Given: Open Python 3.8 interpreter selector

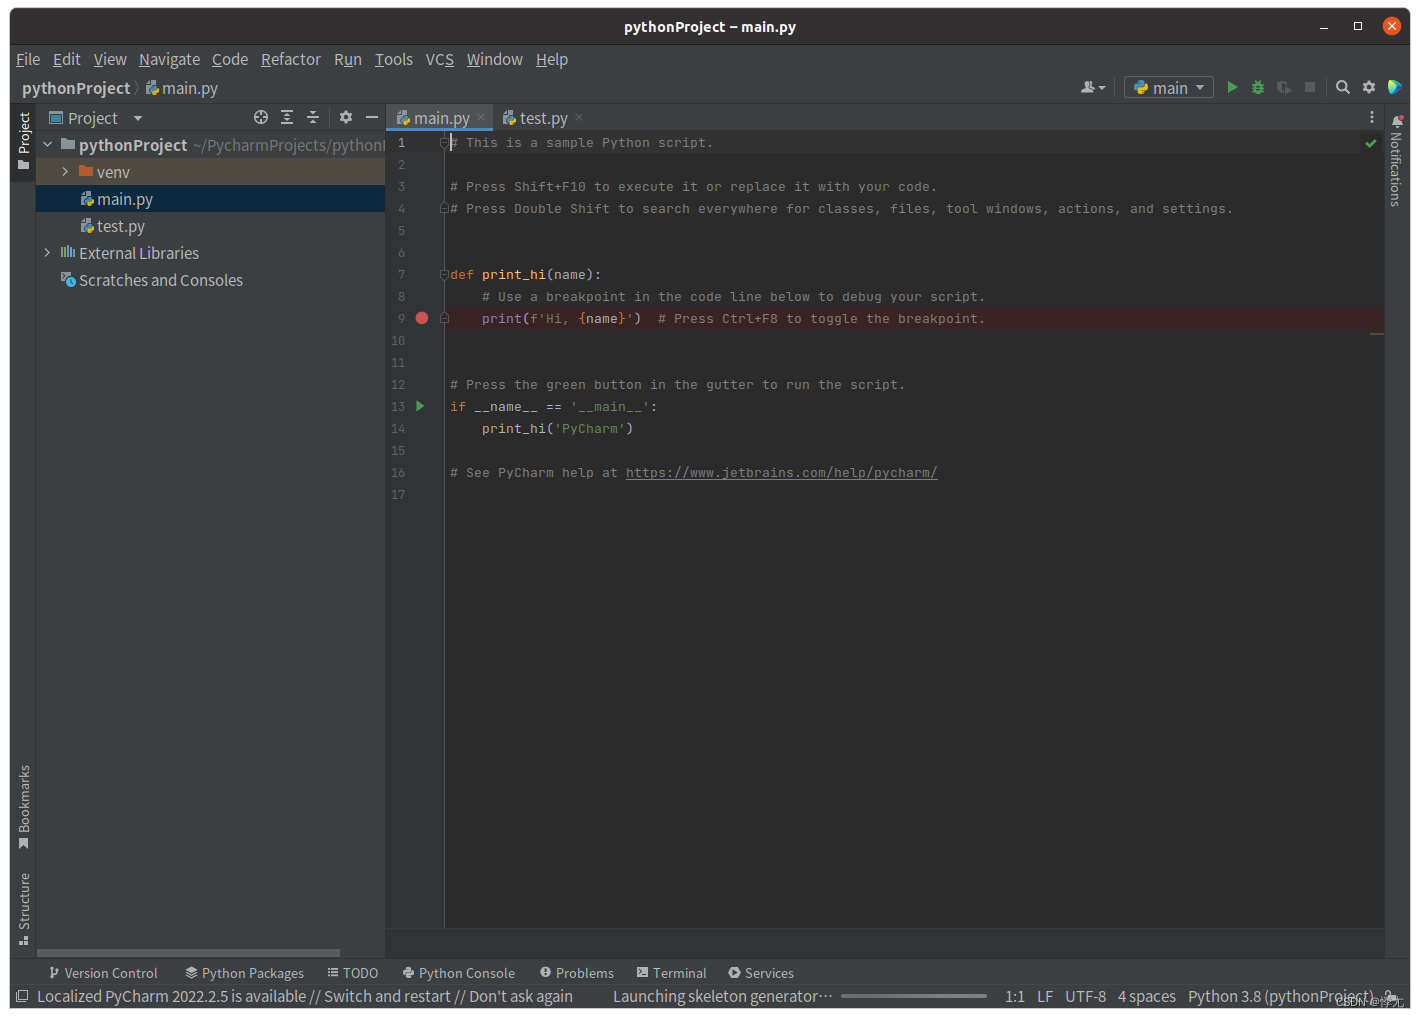Looking at the screenshot, I should (x=1281, y=996).
